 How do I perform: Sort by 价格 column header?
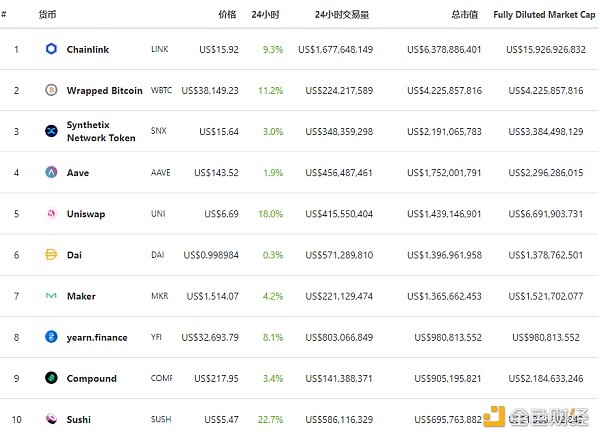[227, 15]
